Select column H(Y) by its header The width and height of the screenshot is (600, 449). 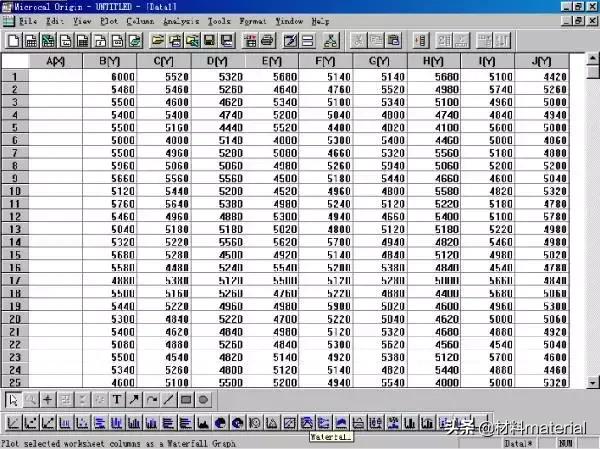coord(434,61)
